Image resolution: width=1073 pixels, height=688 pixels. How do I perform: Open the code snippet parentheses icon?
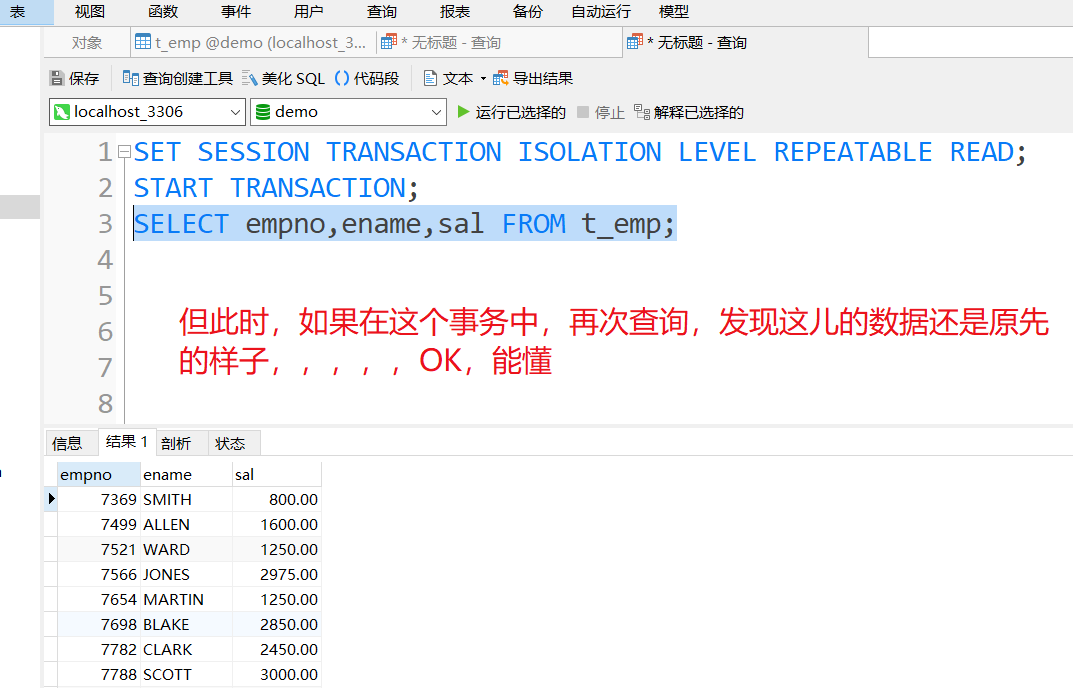341,78
